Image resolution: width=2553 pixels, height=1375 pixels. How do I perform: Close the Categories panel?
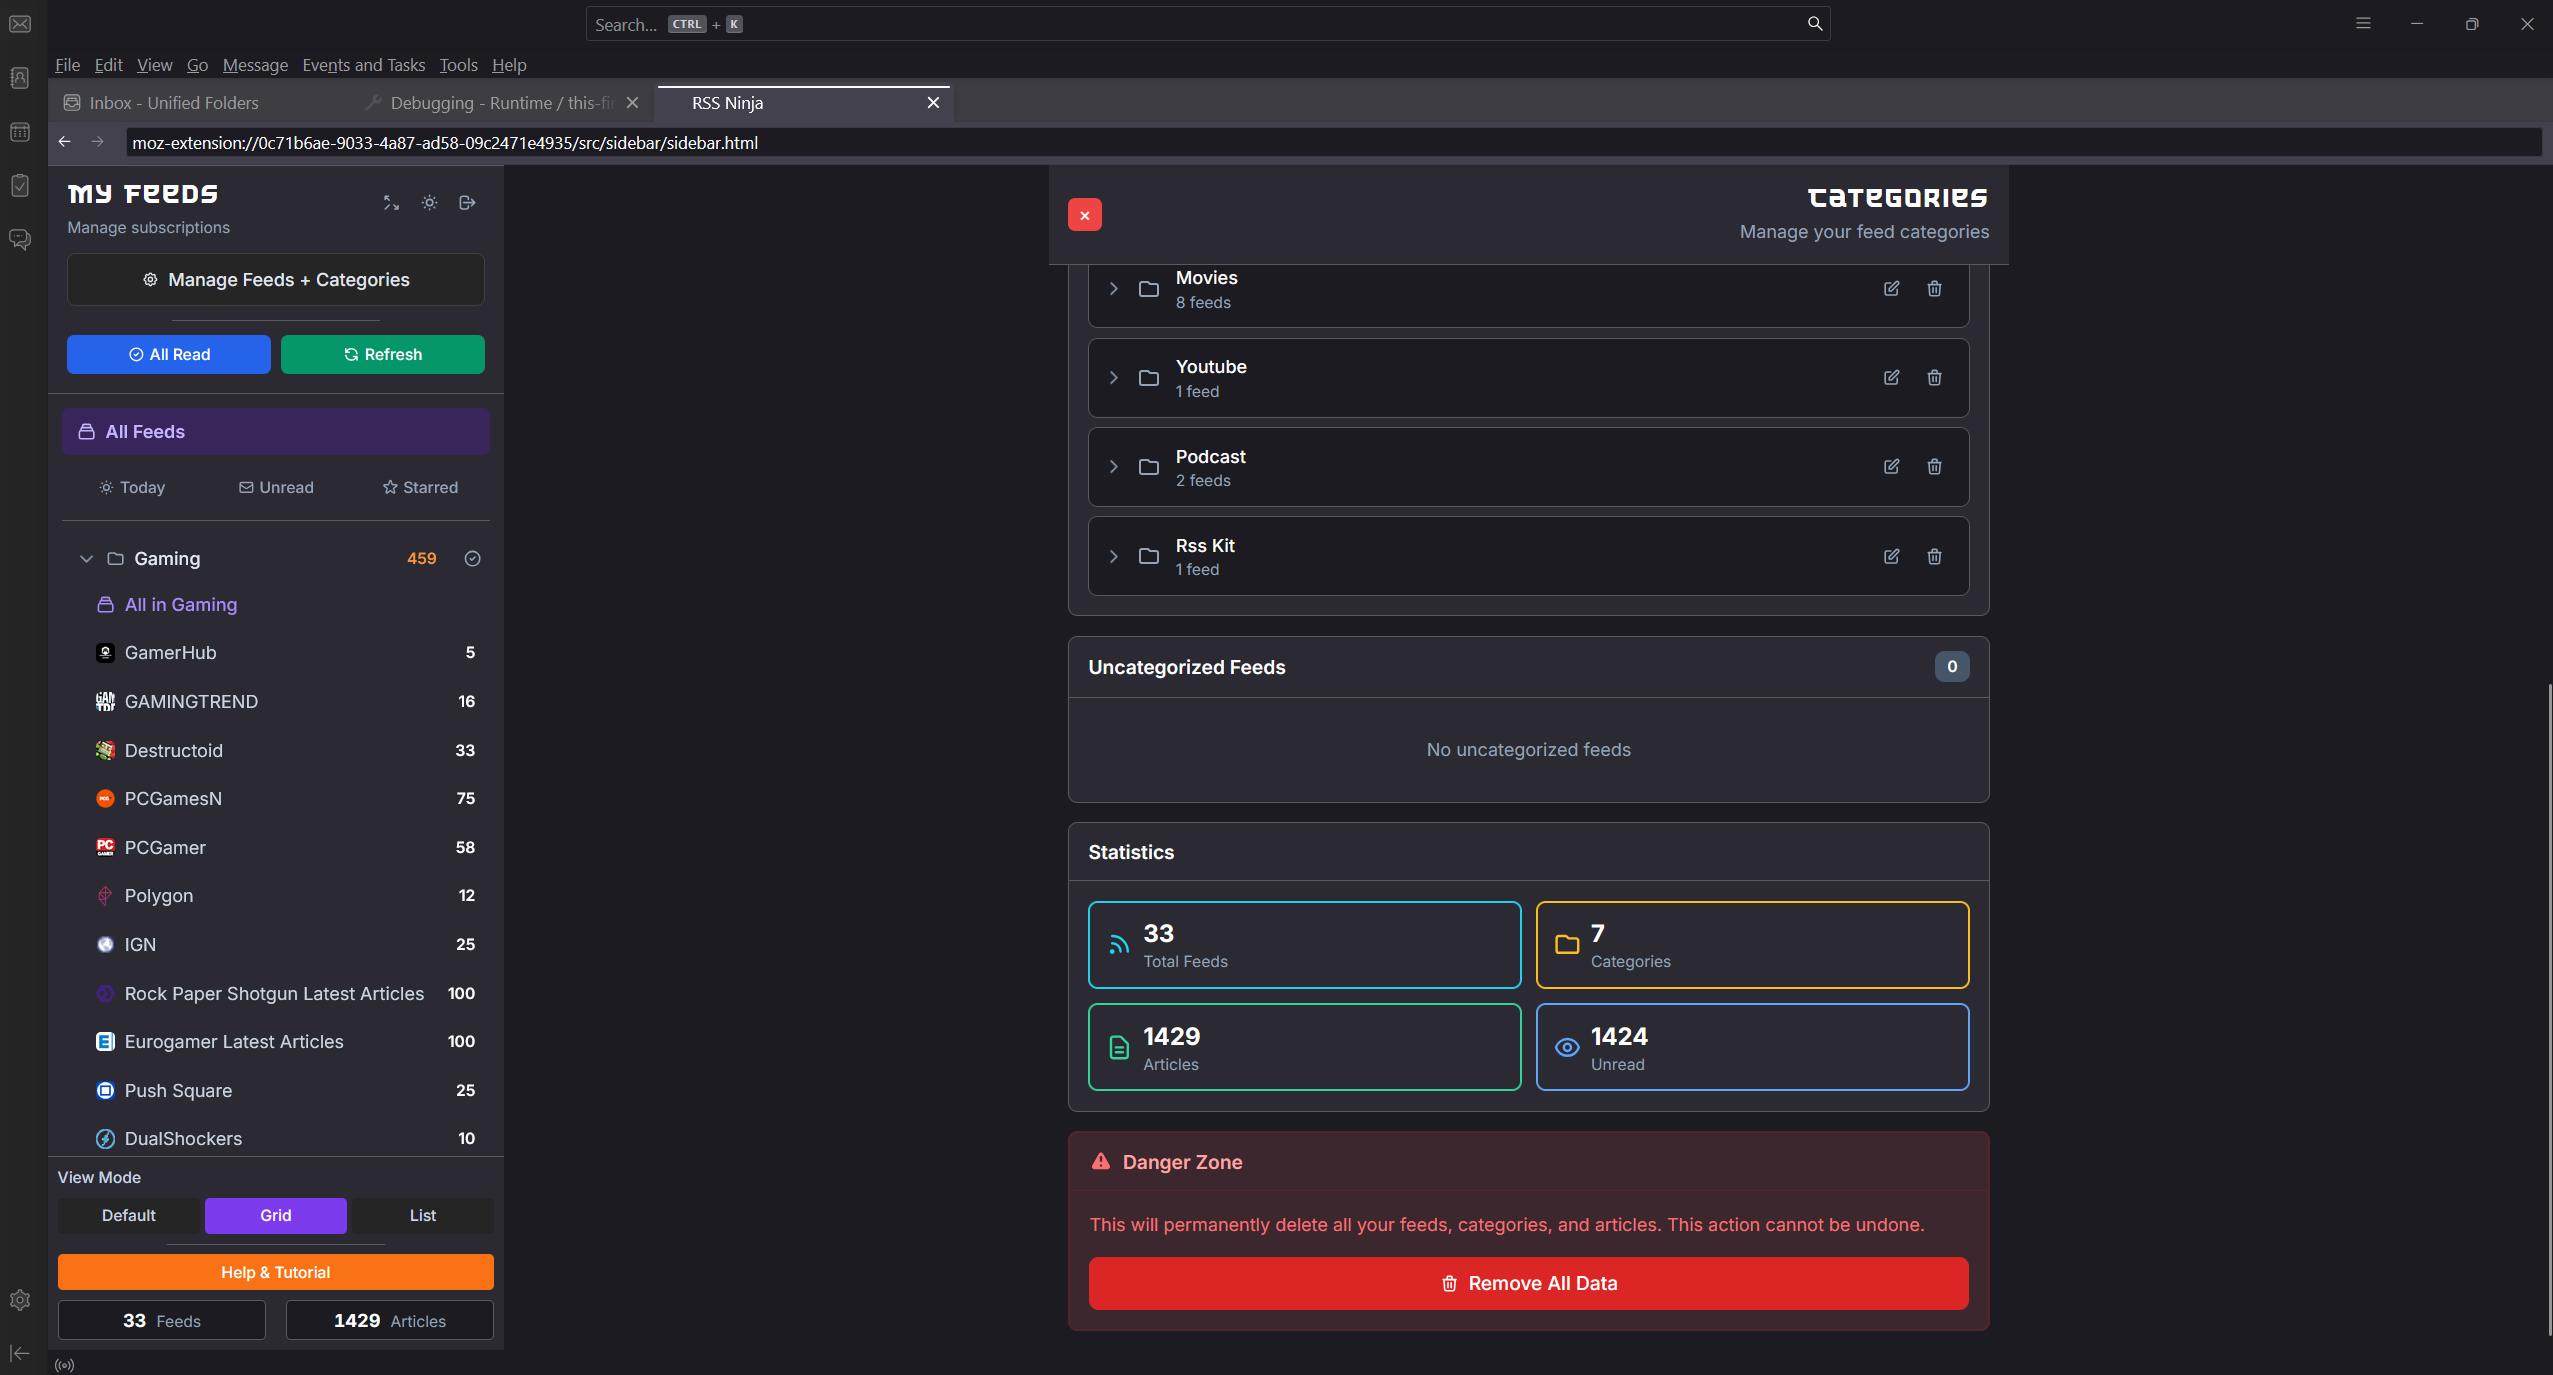[x=1084, y=215]
